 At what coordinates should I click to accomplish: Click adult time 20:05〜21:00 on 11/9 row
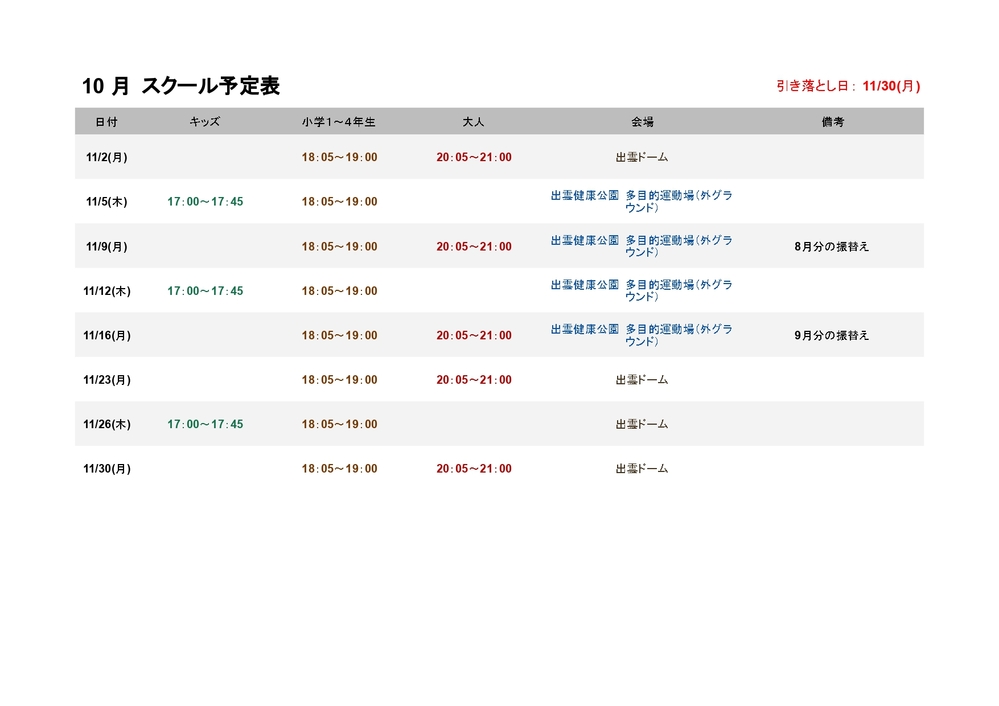474,247
